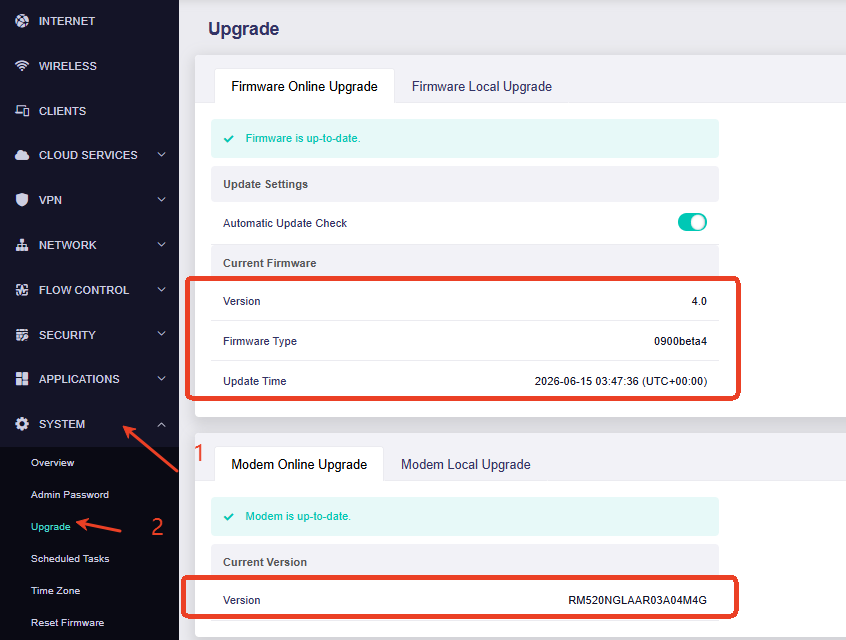Expand the VPN section chevron
The height and width of the screenshot is (640, 846).
point(161,200)
